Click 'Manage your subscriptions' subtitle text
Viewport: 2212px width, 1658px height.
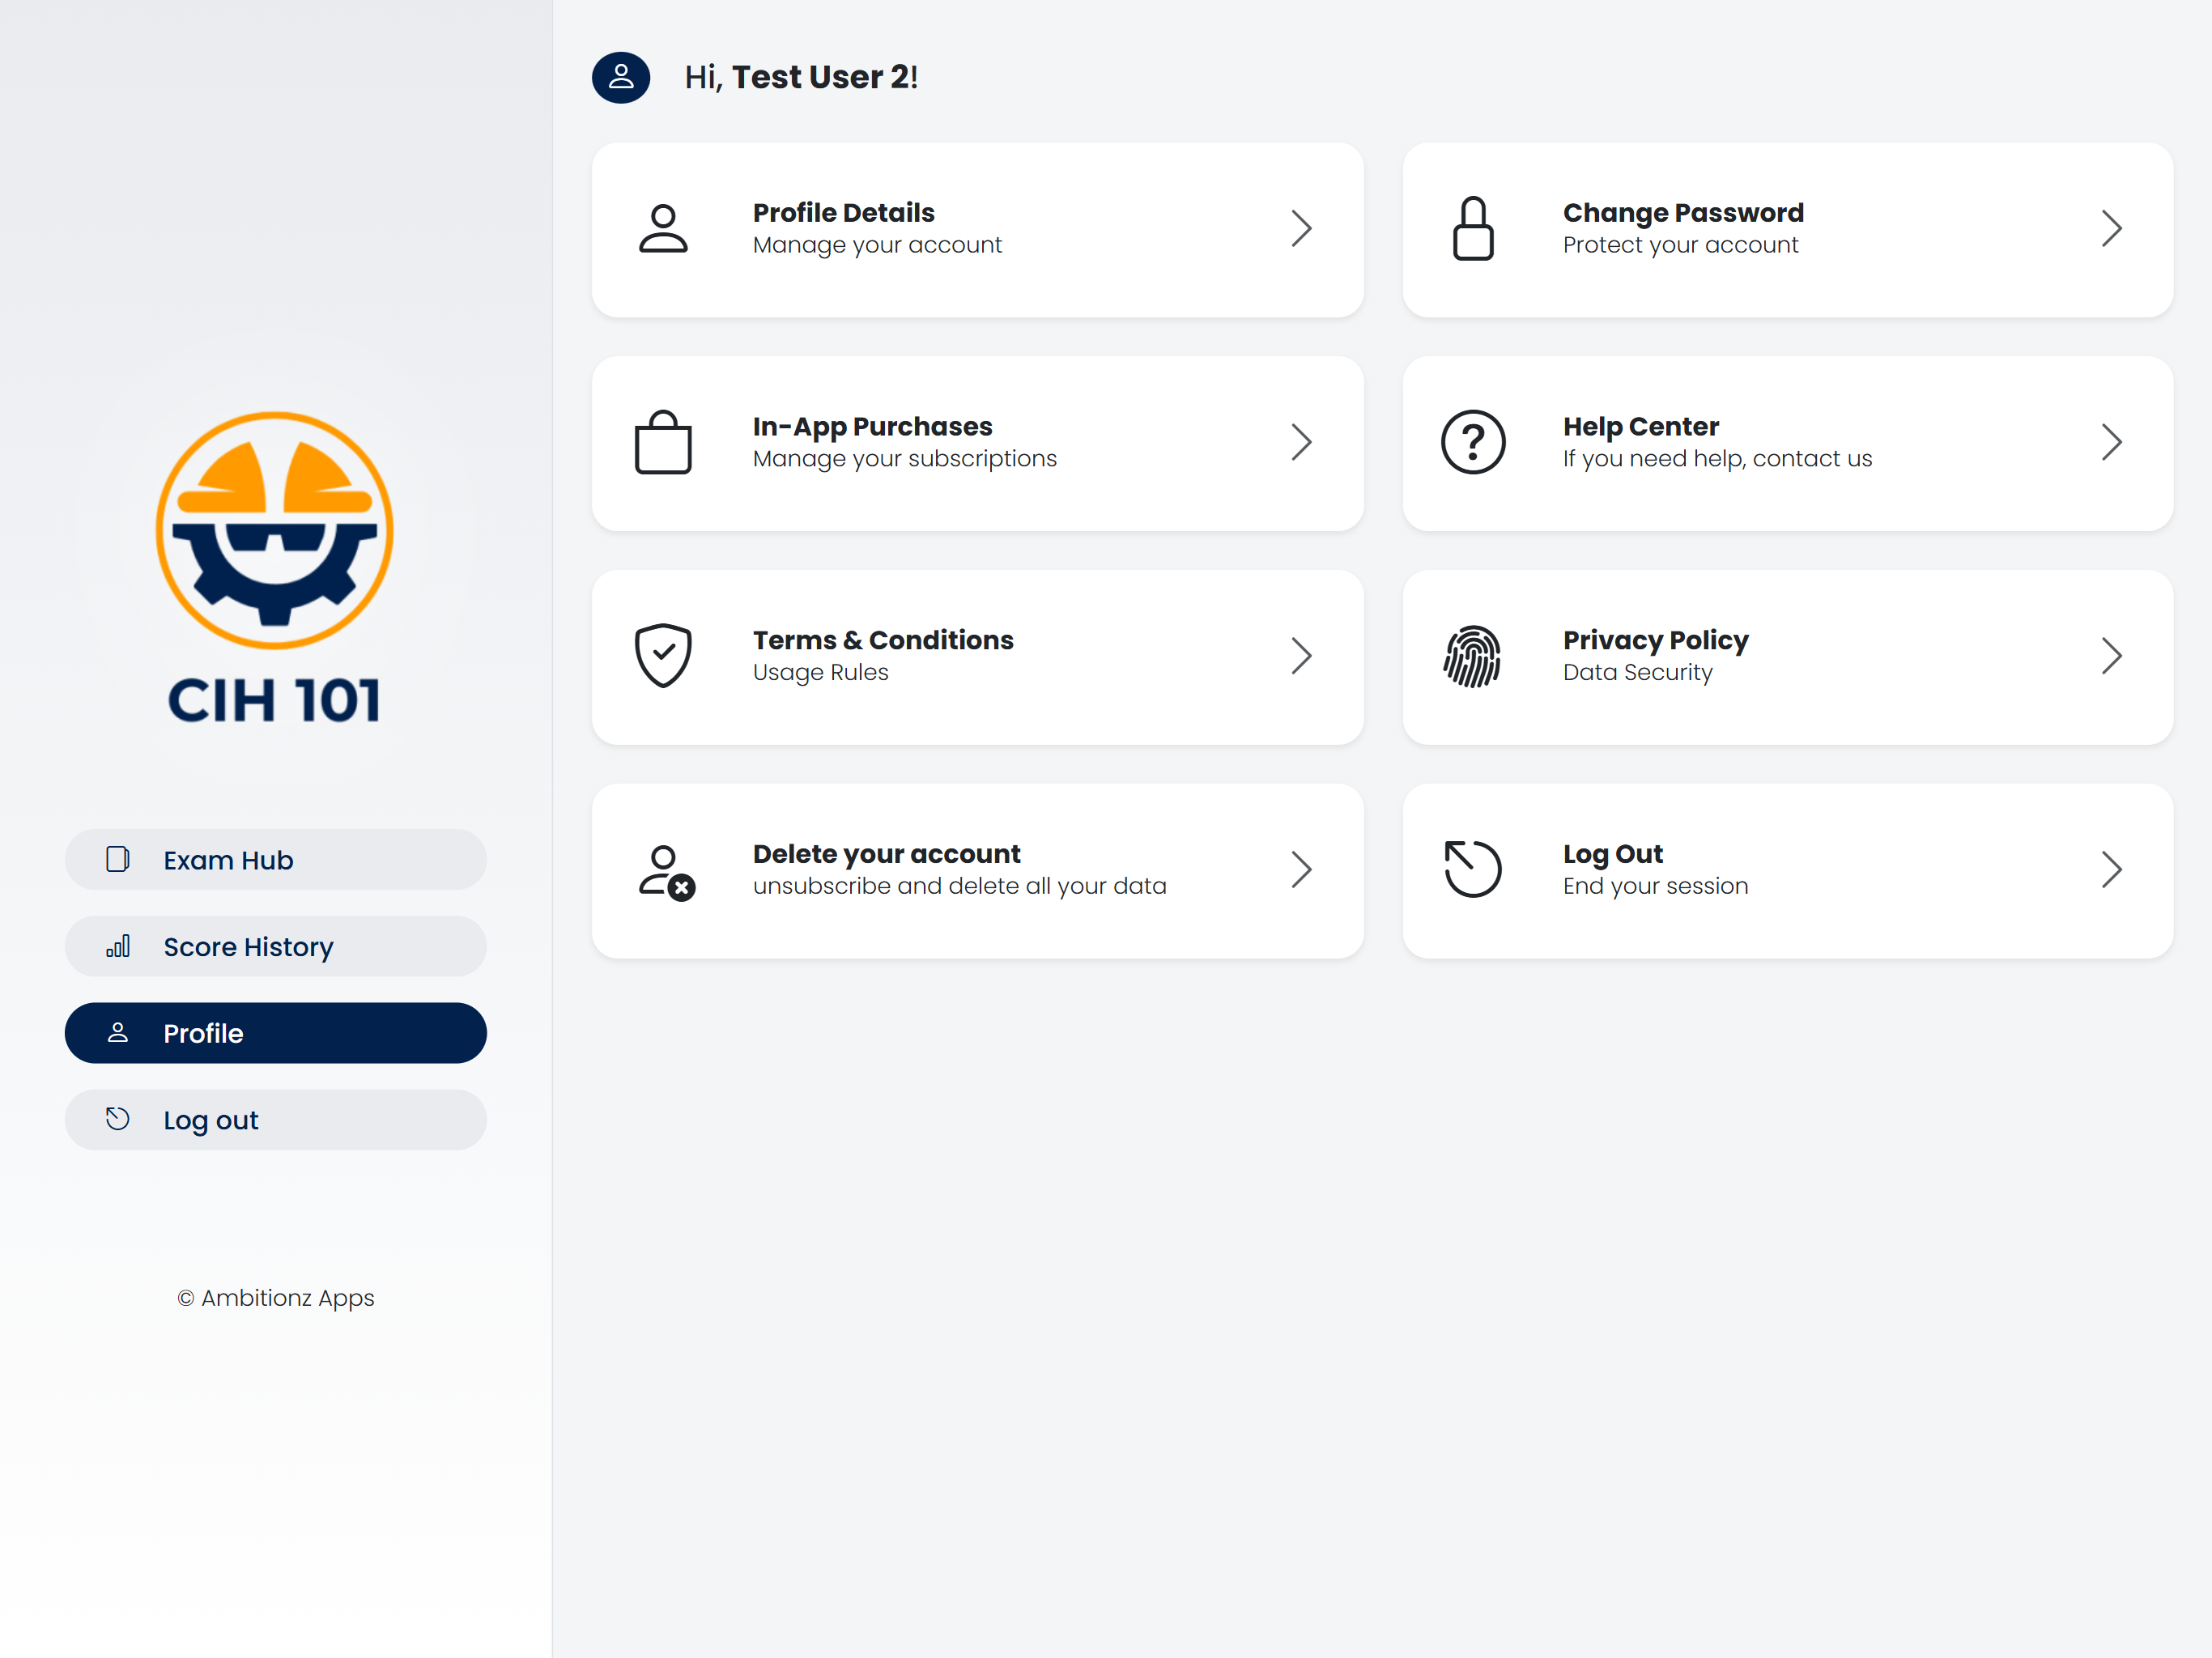[904, 459]
